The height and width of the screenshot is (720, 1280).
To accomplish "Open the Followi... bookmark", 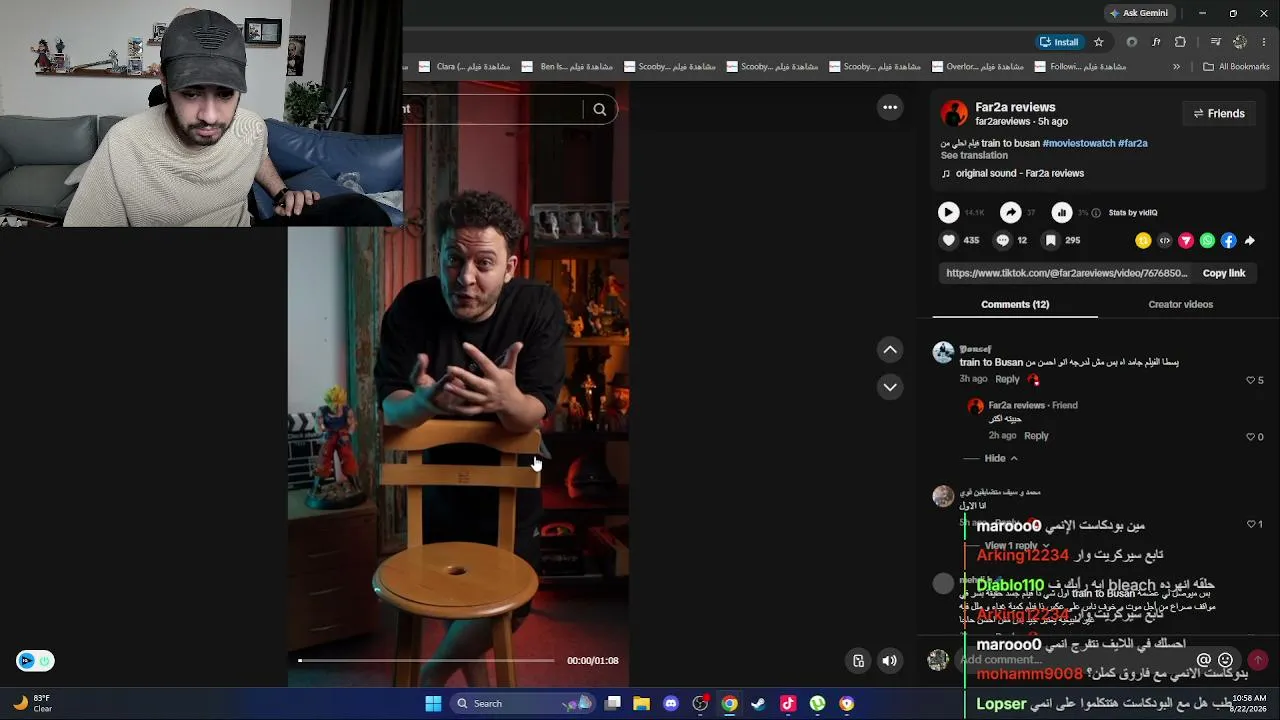I will coord(1080,67).
